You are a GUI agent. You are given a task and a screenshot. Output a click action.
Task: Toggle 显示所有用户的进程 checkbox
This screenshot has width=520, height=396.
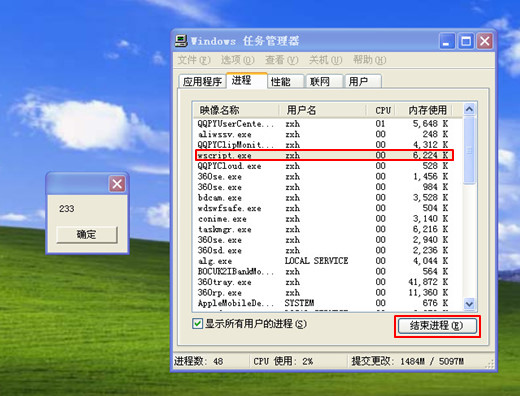(197, 324)
